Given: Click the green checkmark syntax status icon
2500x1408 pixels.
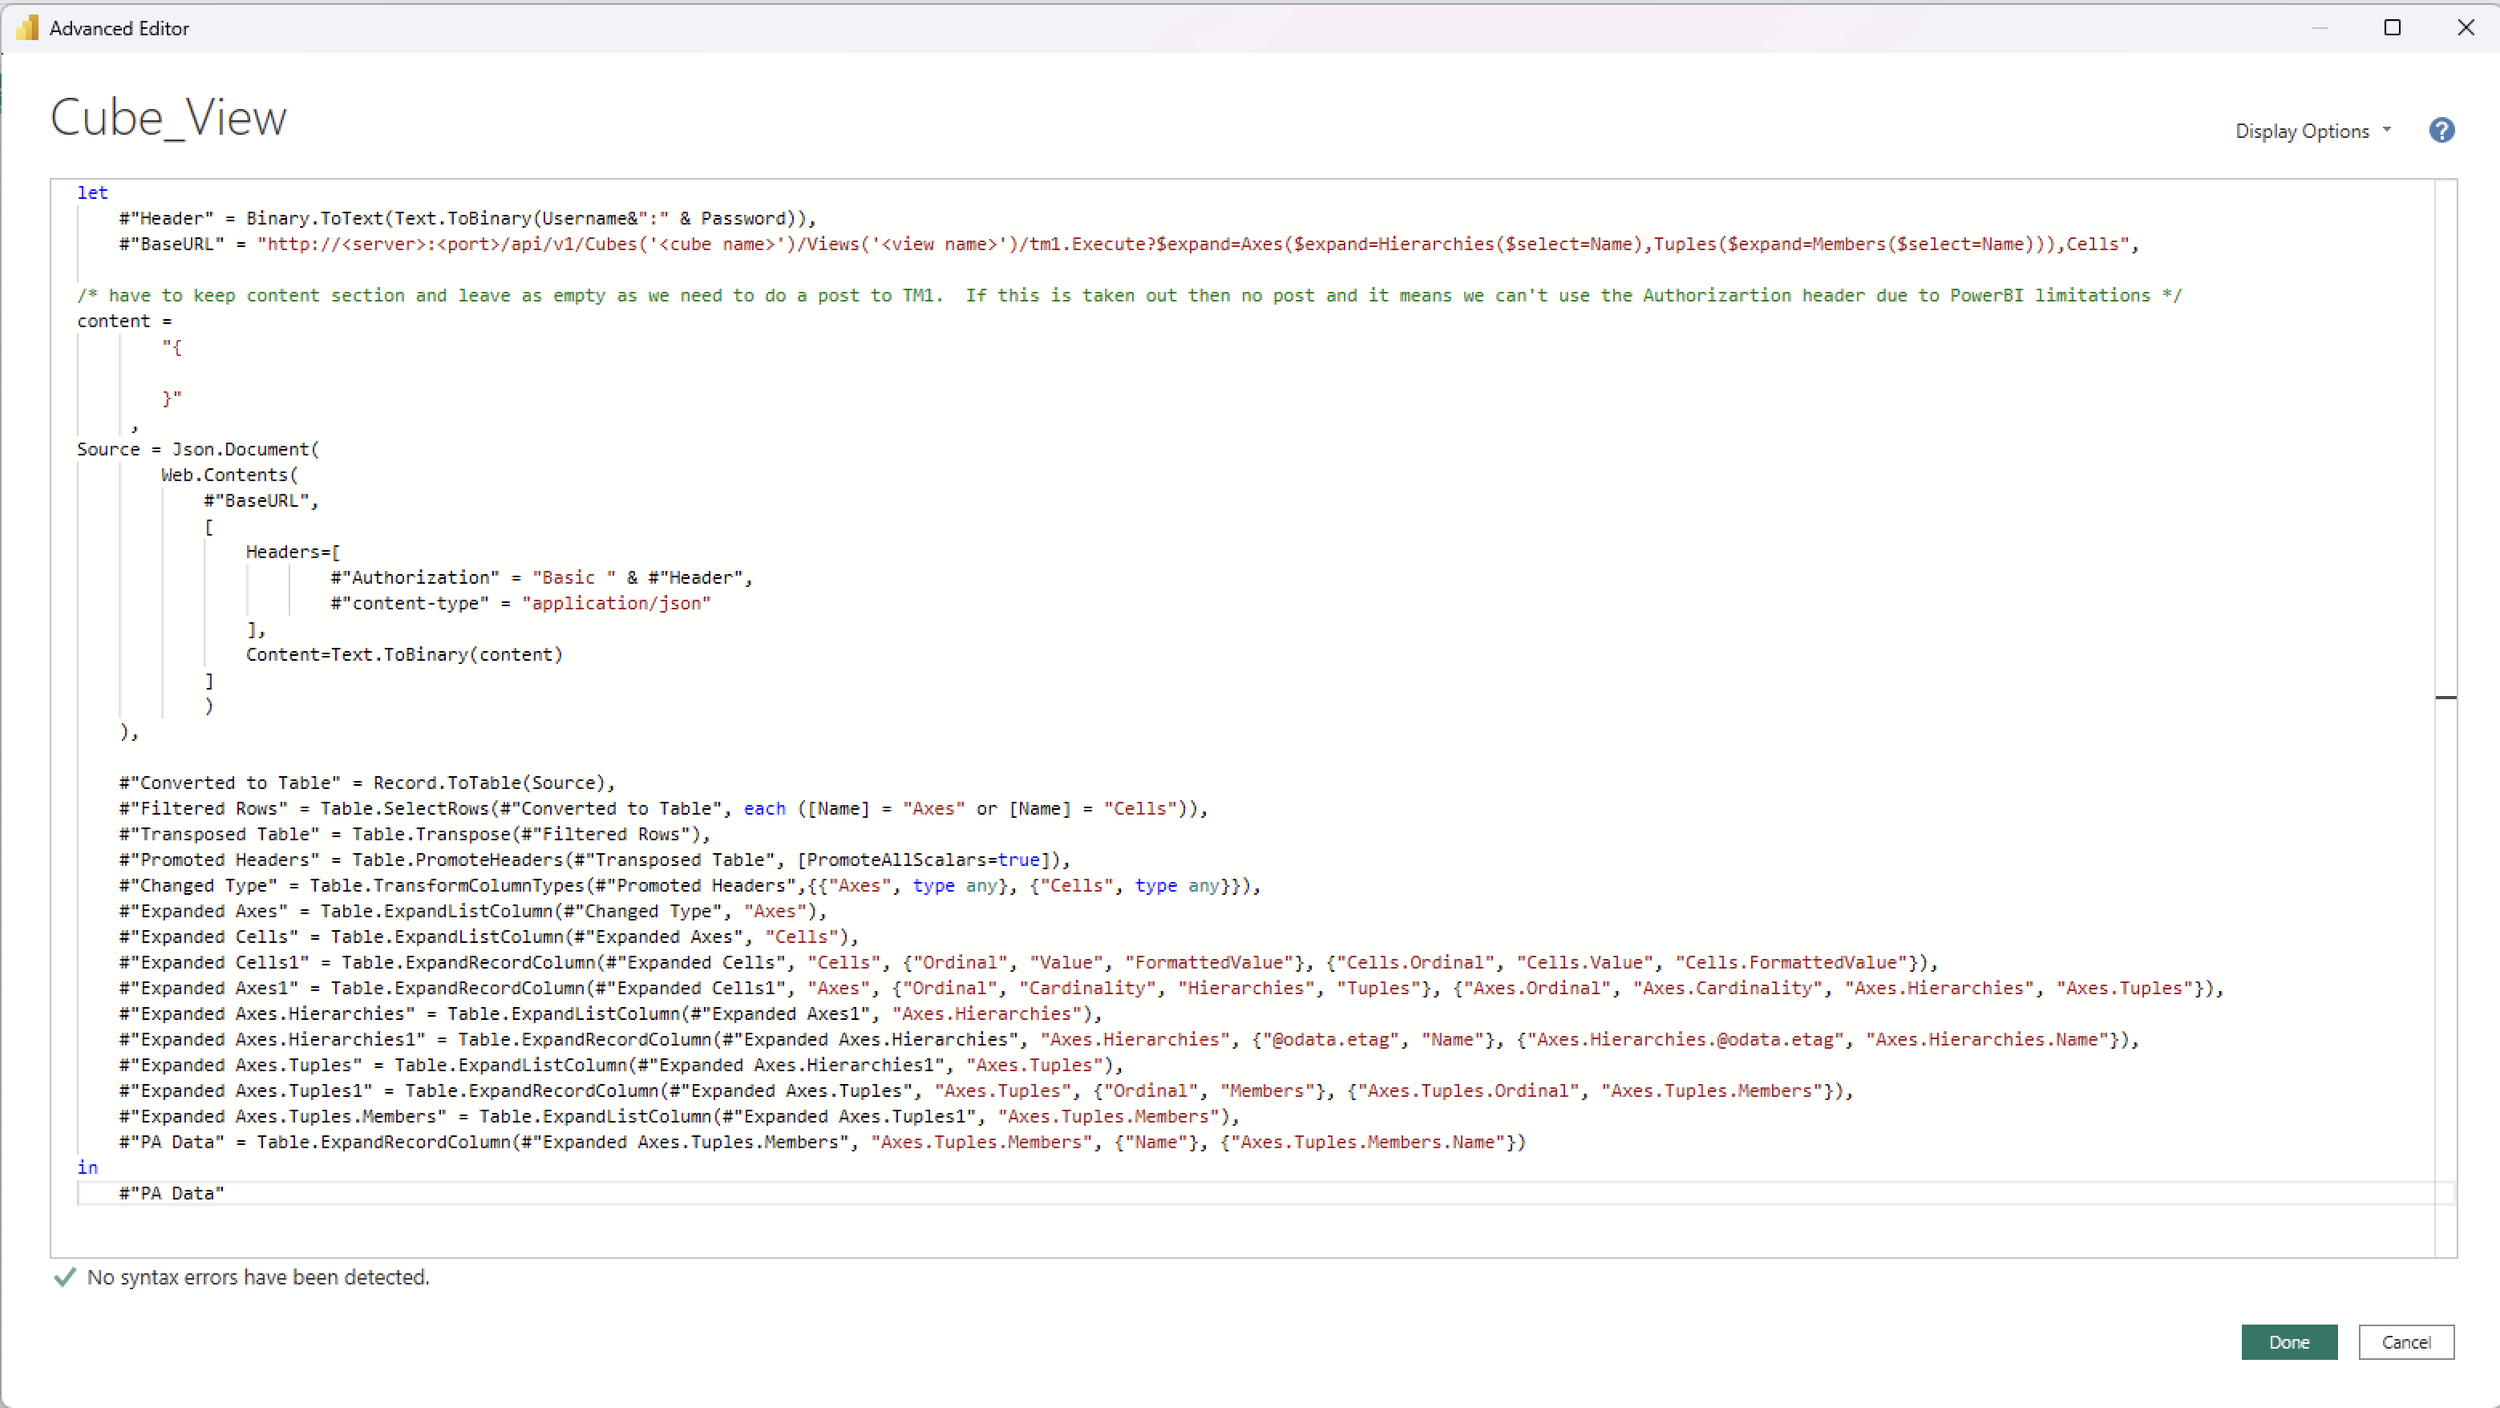Looking at the screenshot, I should pos(65,1277).
